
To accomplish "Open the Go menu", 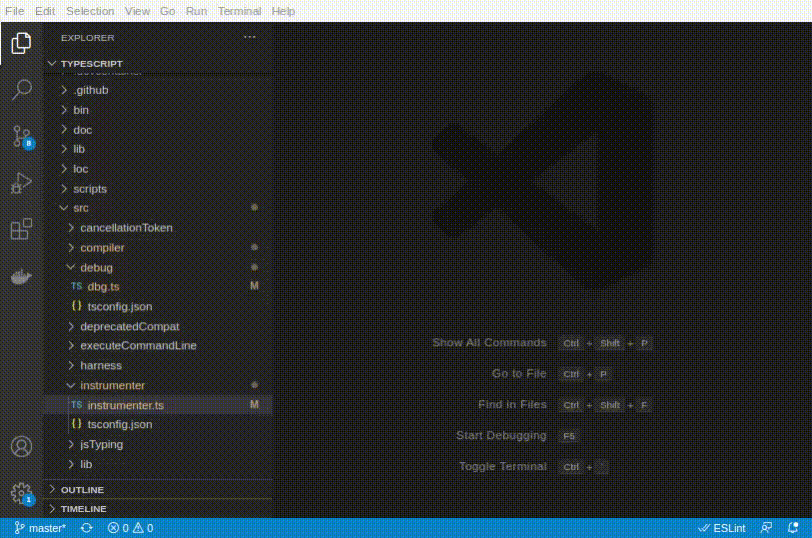I will click(167, 11).
